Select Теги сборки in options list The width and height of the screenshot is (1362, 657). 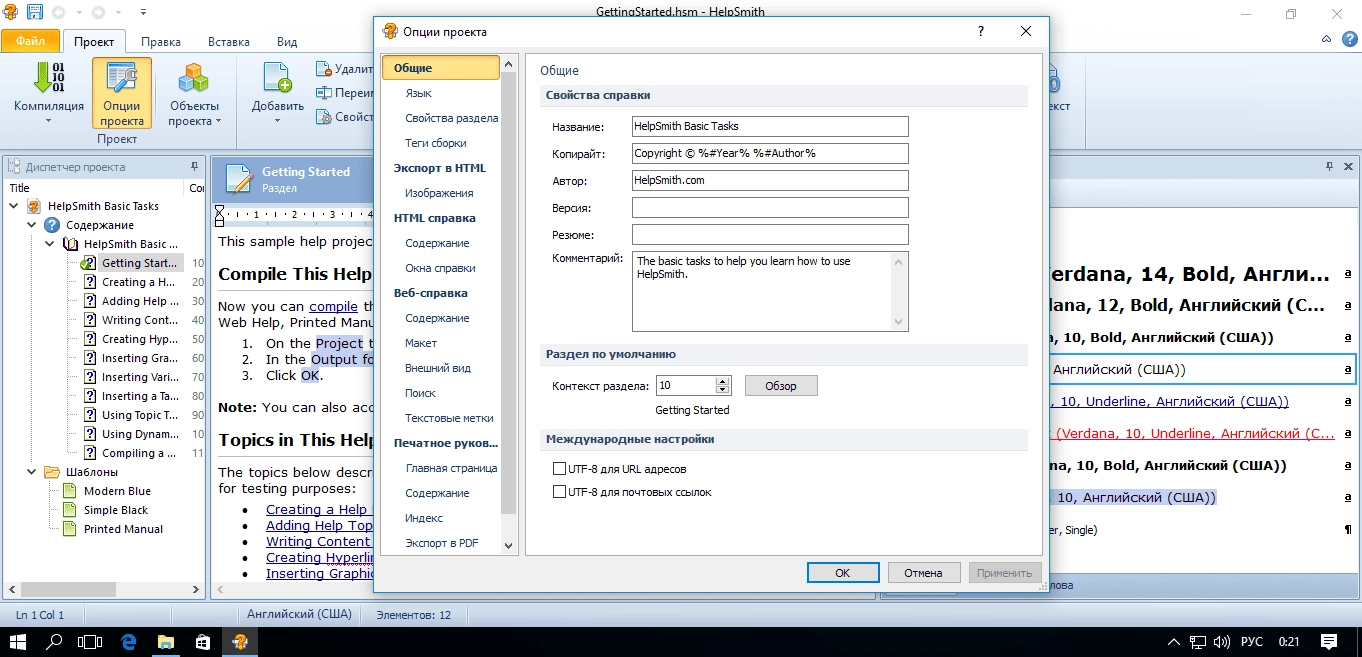(436, 143)
